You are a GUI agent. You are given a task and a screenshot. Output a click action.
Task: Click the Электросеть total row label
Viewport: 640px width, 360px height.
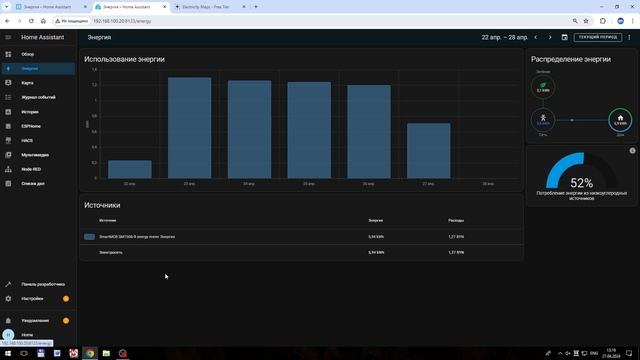(x=111, y=252)
